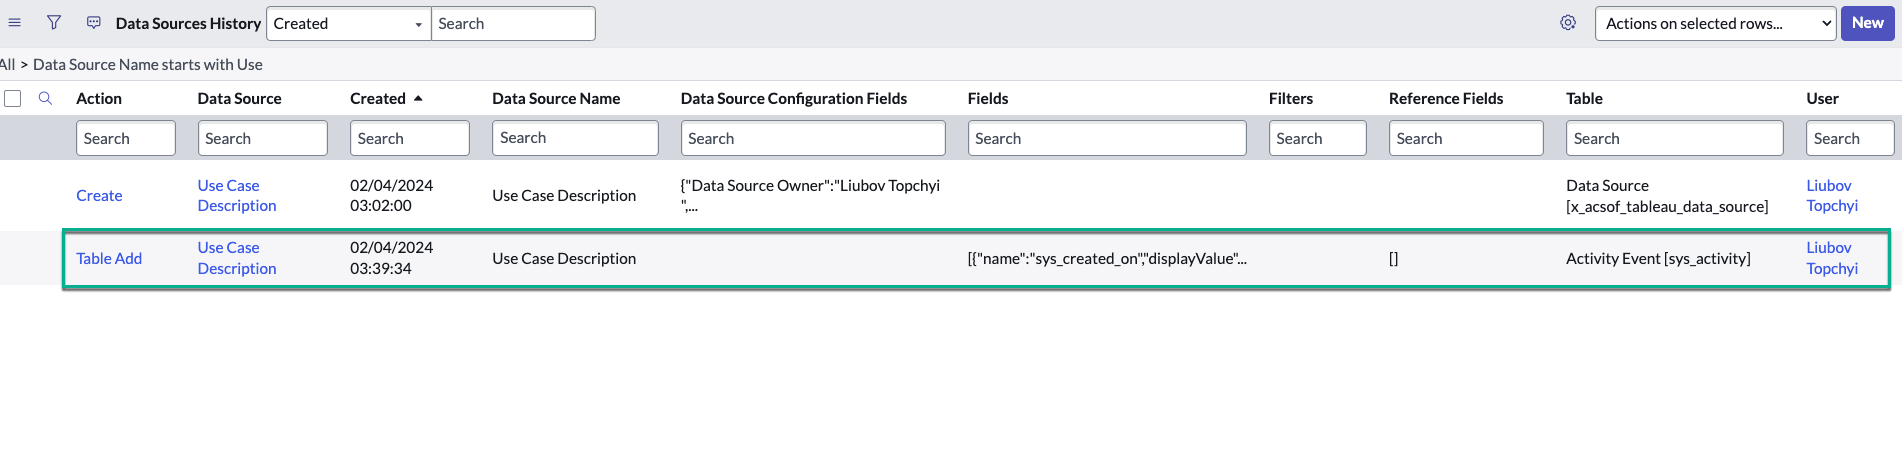Open the list controls hamburger menu
The image size is (1902, 476).
click(15, 23)
